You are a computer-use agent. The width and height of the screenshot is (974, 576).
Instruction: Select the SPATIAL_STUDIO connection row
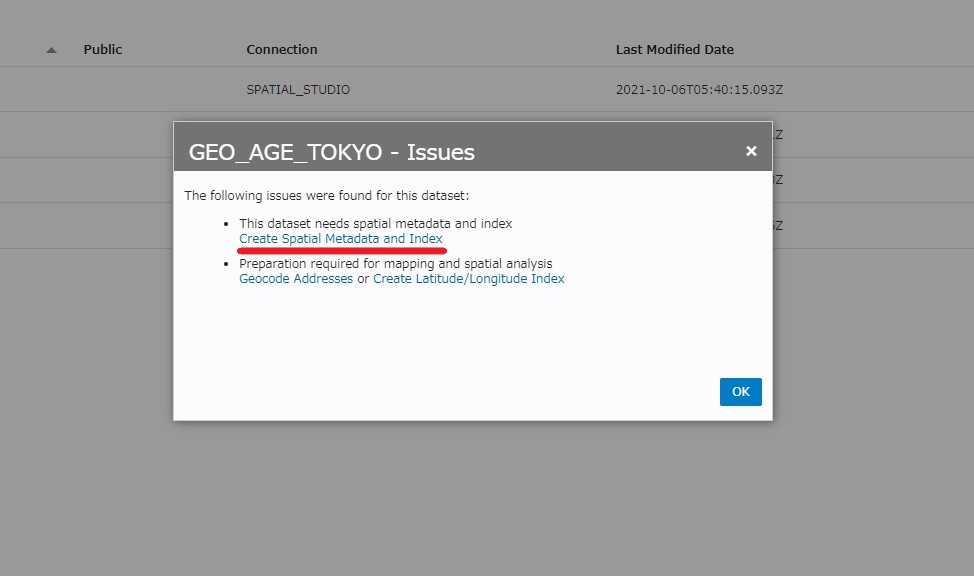298,89
